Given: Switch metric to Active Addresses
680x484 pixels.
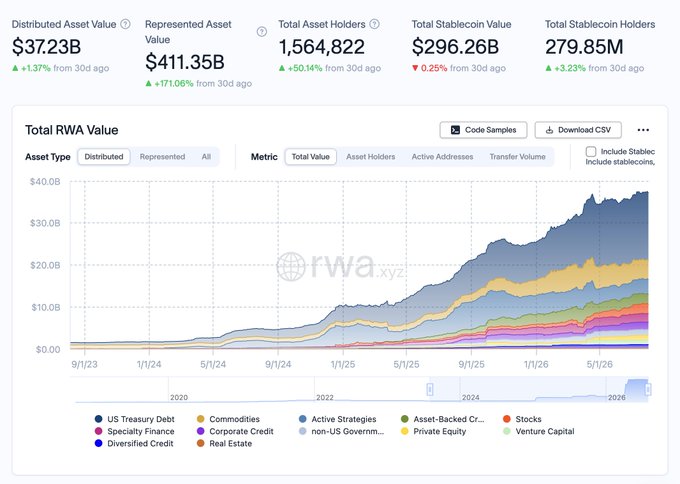Looking at the screenshot, I should click(x=442, y=157).
